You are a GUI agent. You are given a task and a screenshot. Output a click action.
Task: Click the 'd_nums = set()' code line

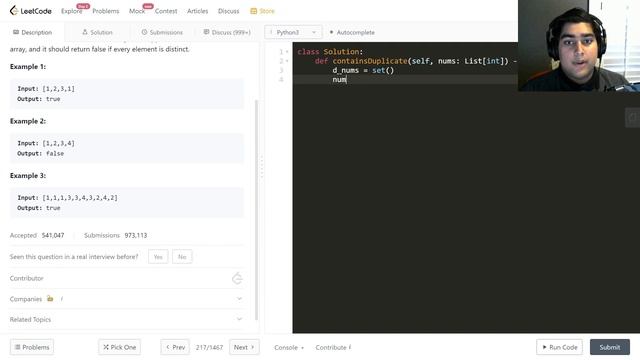point(363,70)
